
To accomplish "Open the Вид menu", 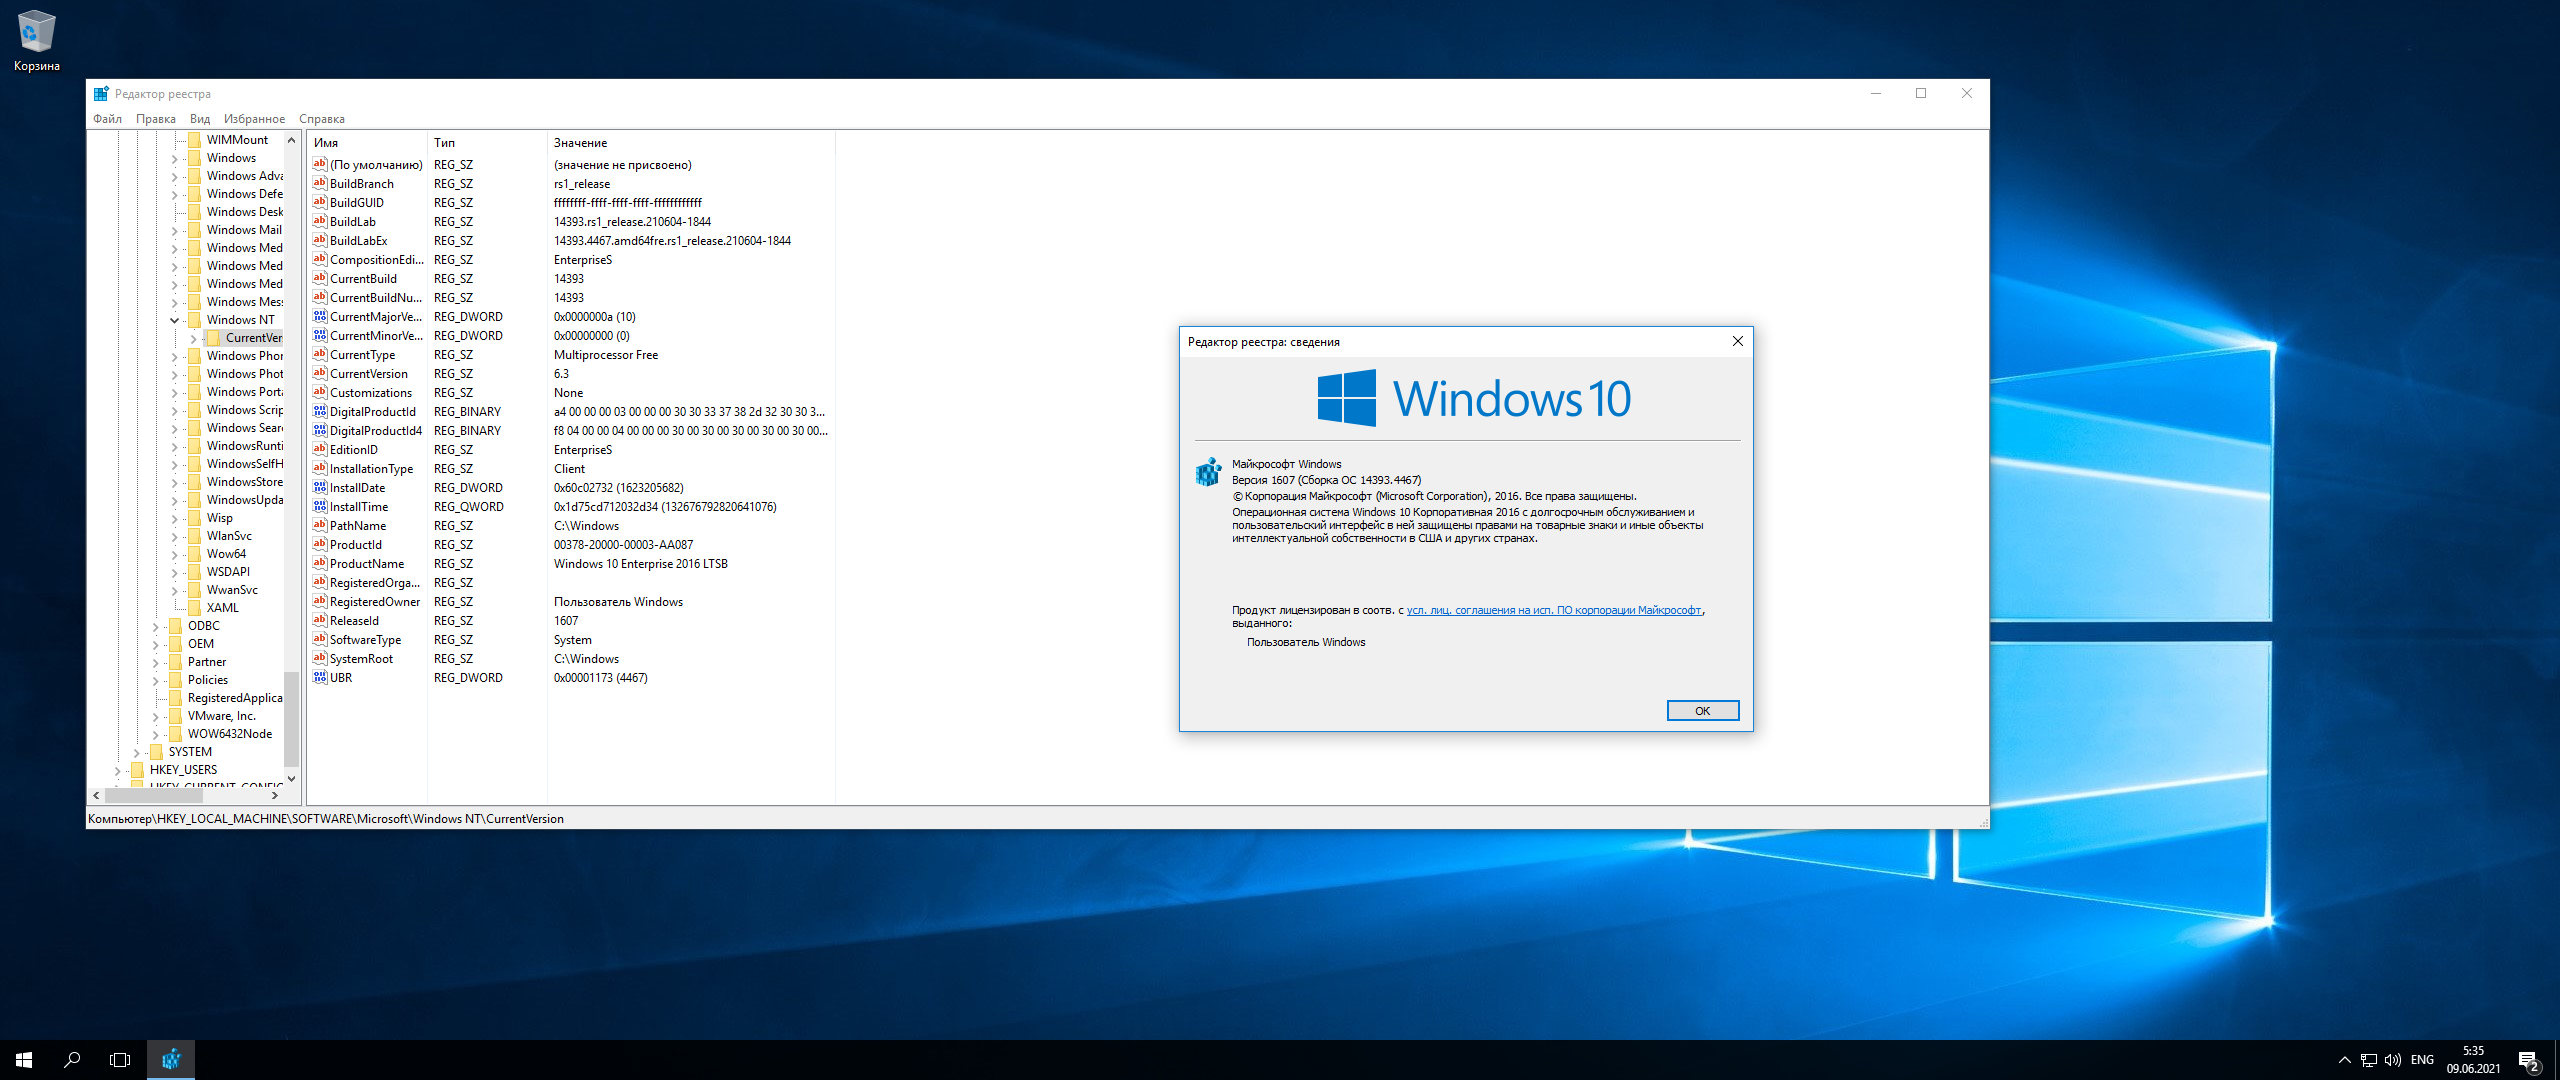I will pos(200,118).
